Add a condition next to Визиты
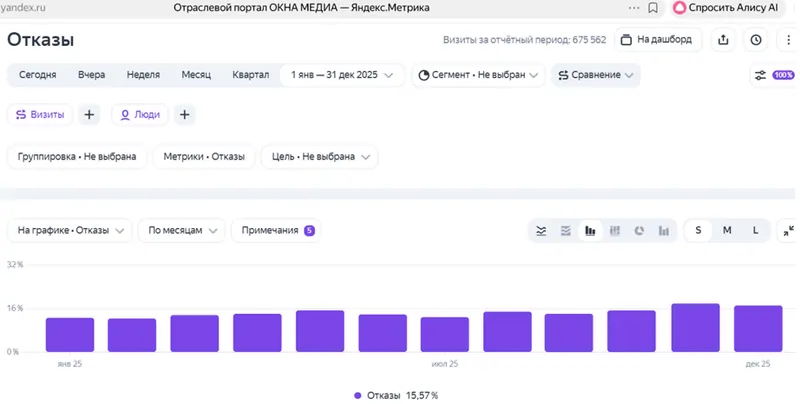The width and height of the screenshot is (800, 404). [89, 115]
